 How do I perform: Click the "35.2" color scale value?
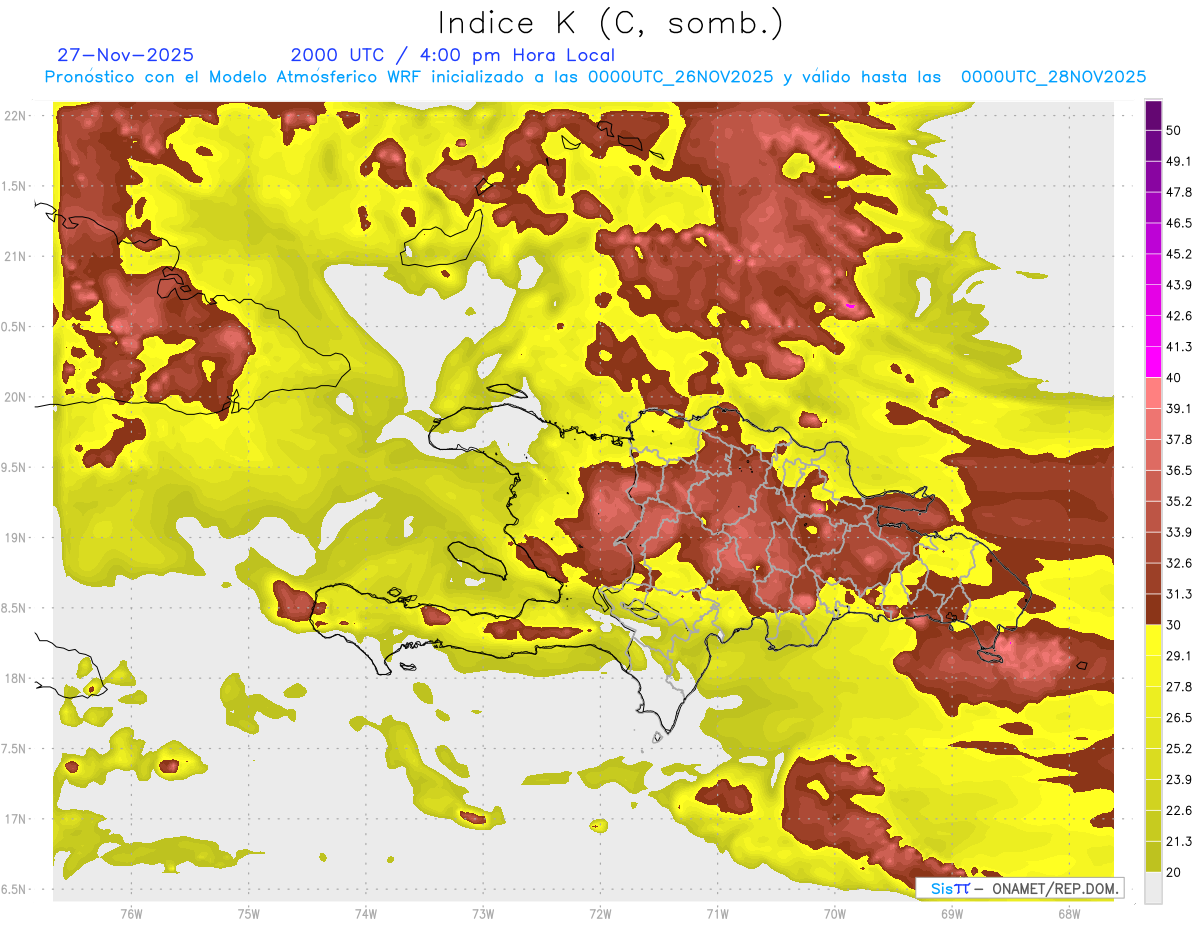pyautogui.click(x=1179, y=501)
